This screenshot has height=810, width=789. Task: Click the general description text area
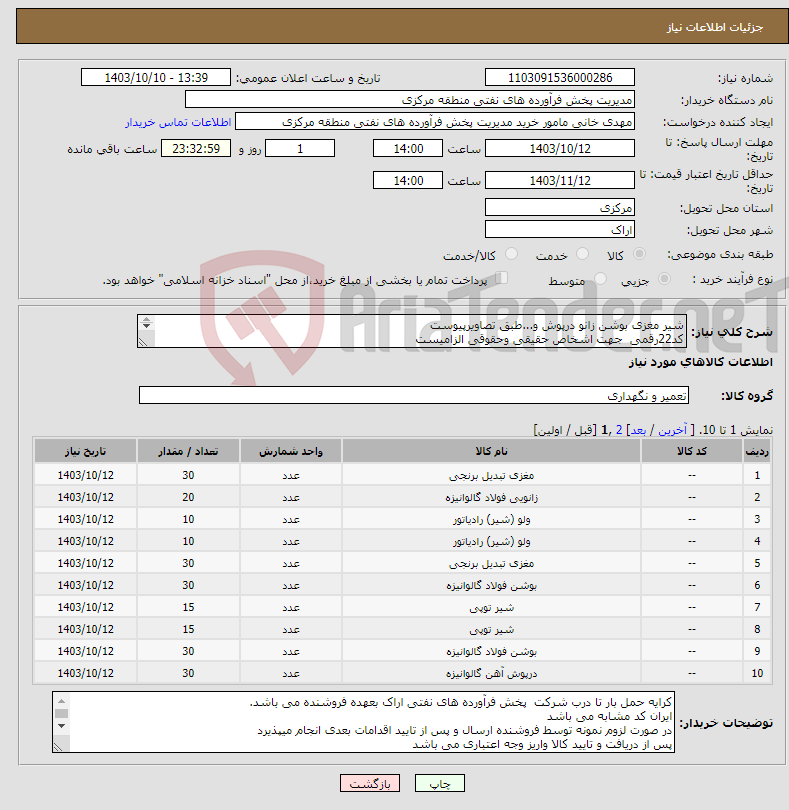pos(412,331)
